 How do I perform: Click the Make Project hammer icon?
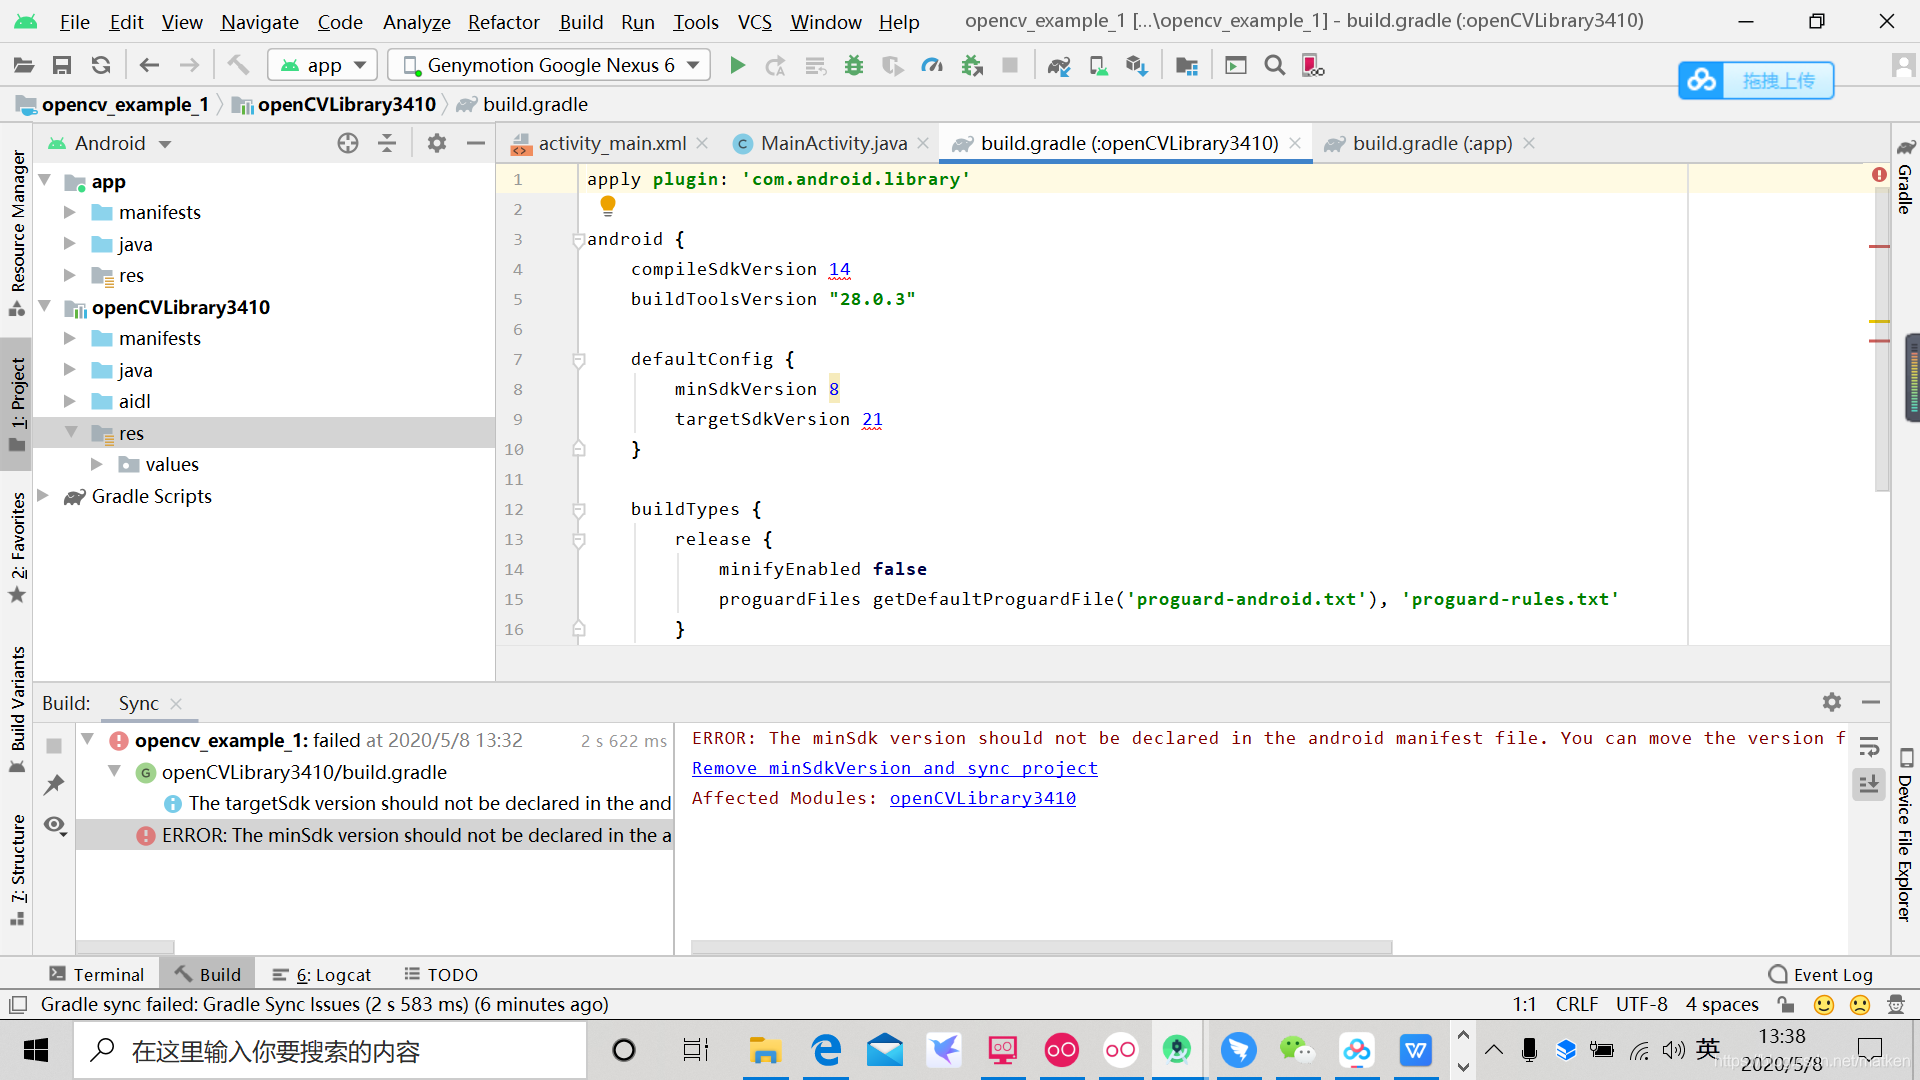click(x=238, y=66)
